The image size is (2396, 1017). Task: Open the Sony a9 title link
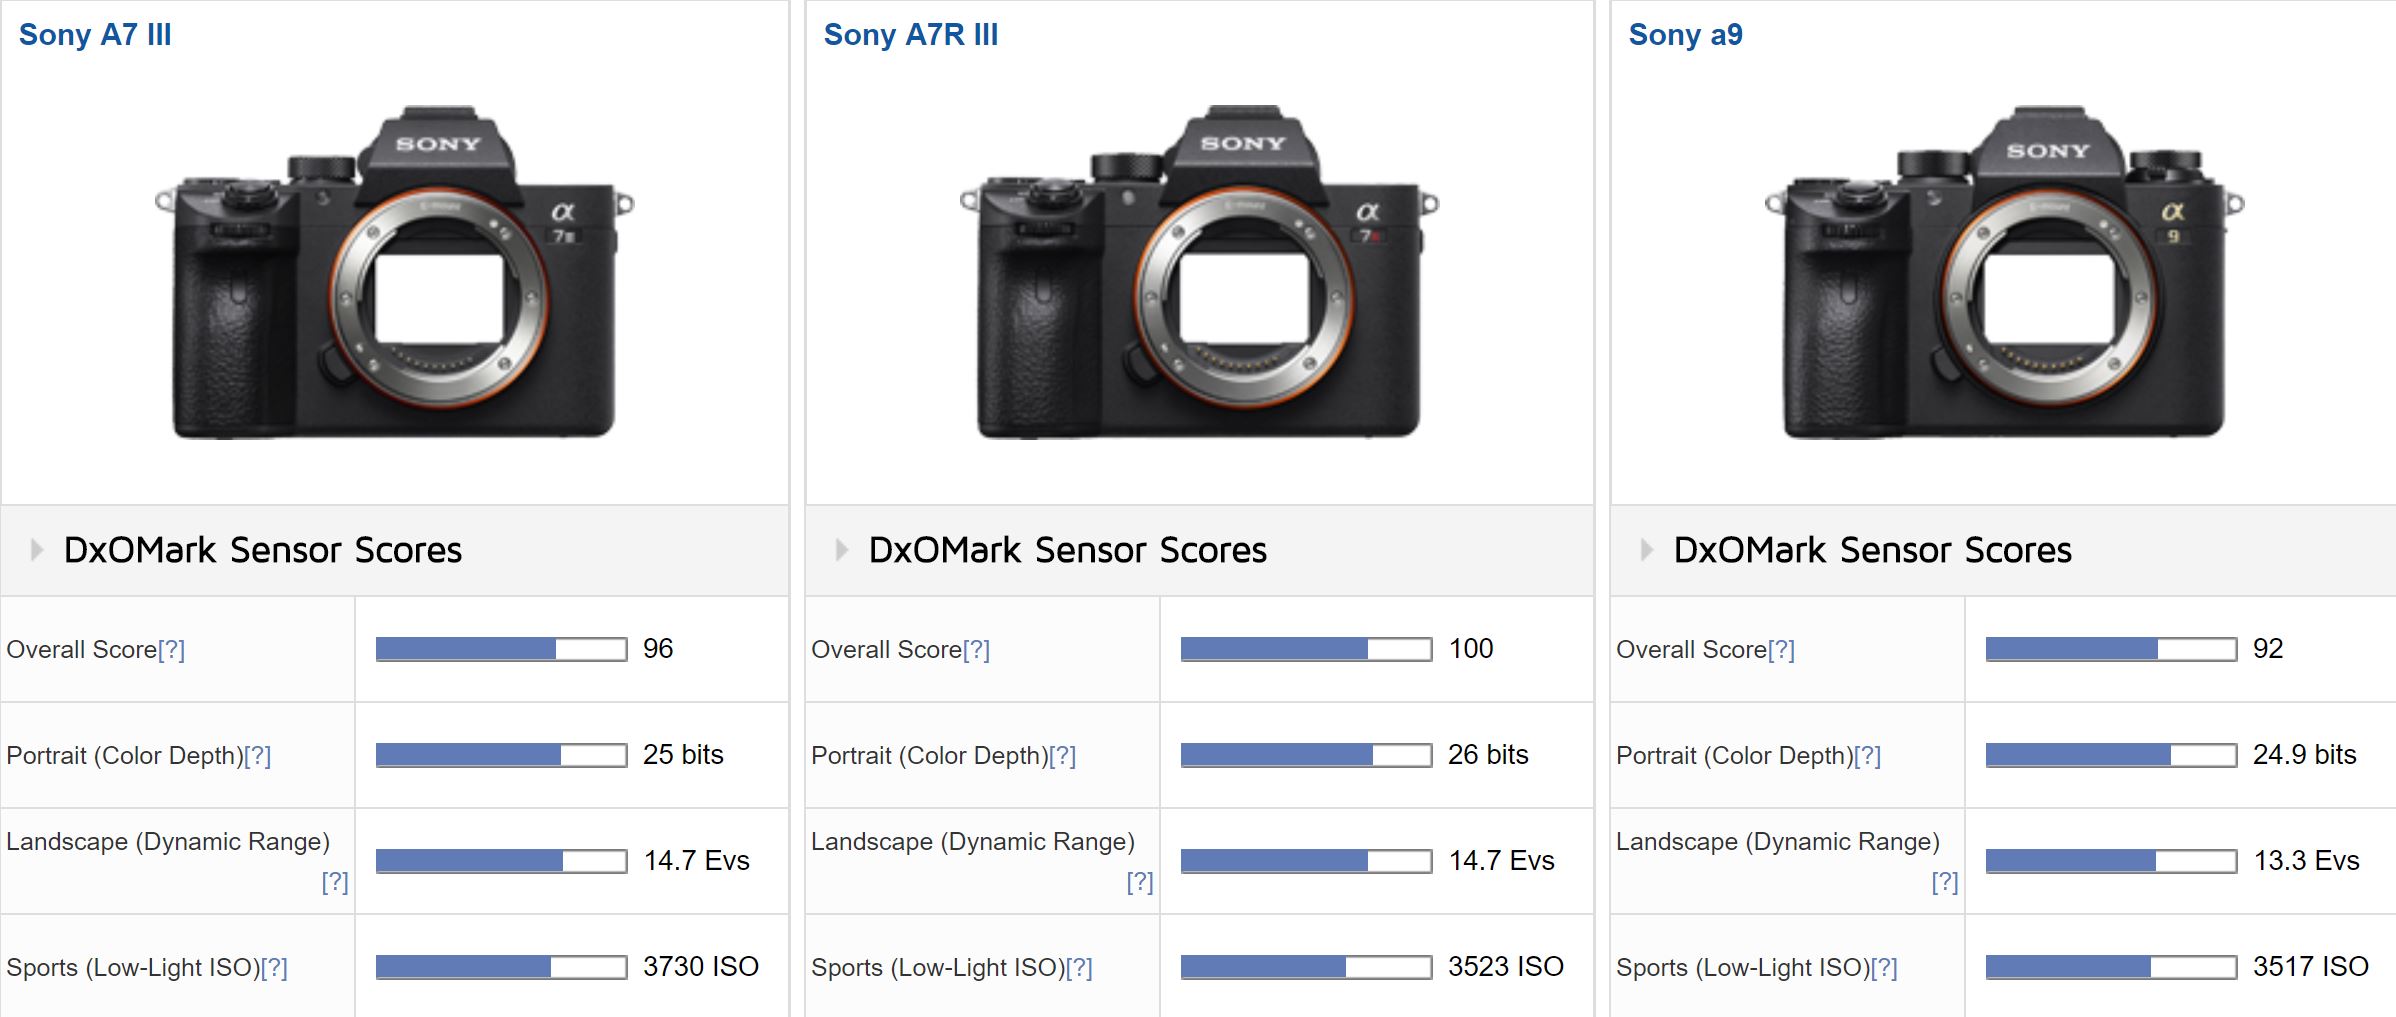coord(1685,35)
